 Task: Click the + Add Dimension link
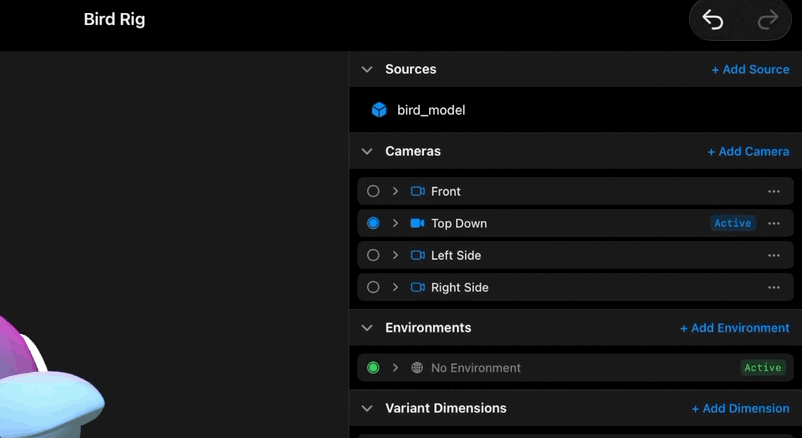740,408
